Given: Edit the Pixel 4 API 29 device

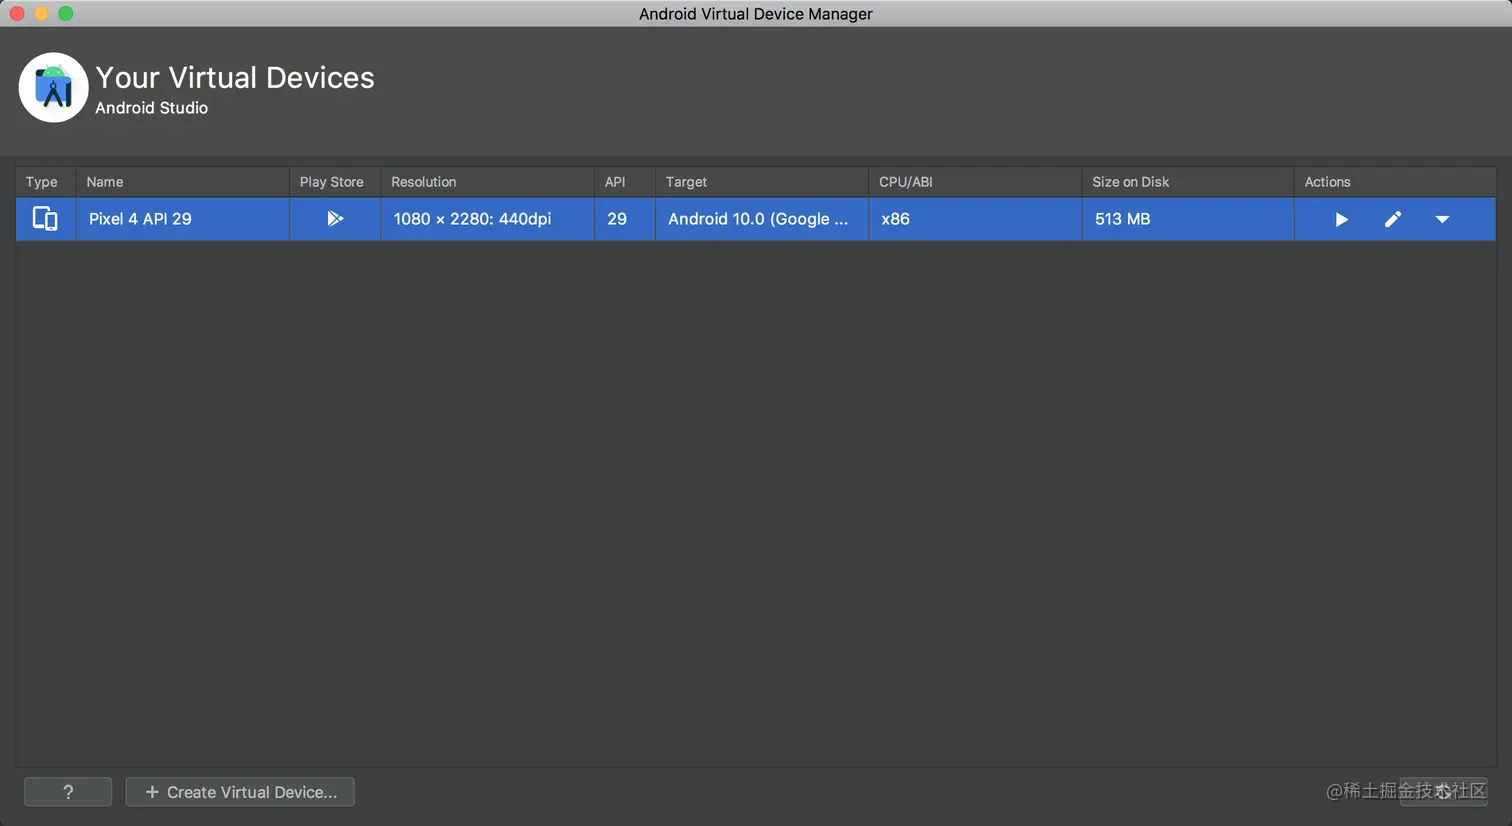Looking at the screenshot, I should point(1392,219).
